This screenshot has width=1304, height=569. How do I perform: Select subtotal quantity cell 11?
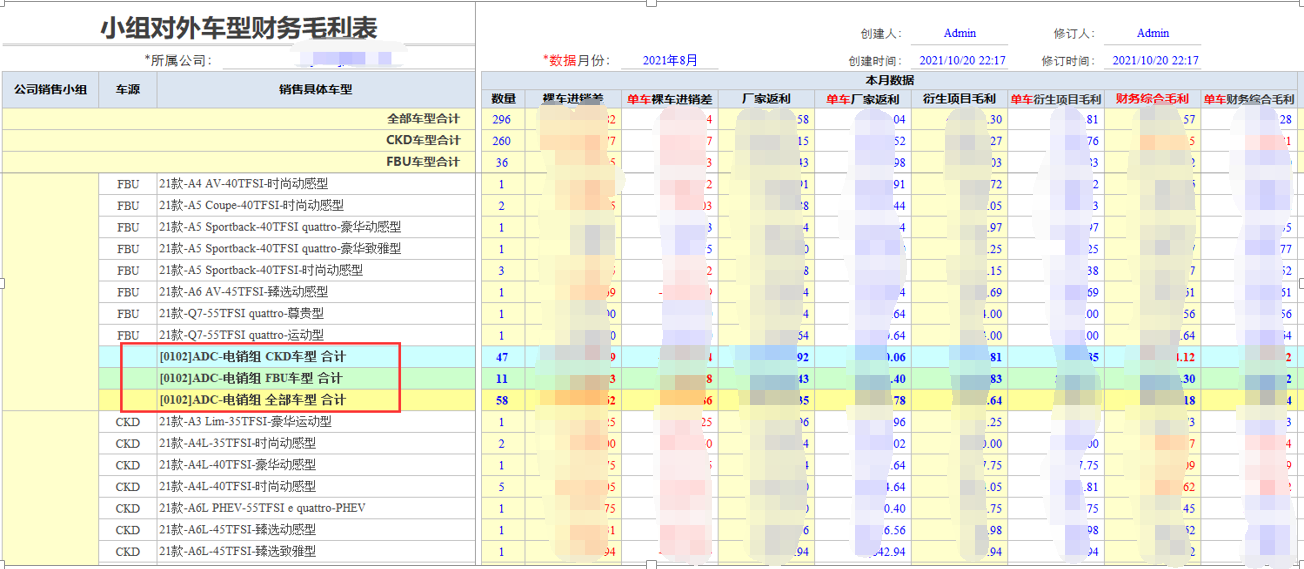[504, 378]
